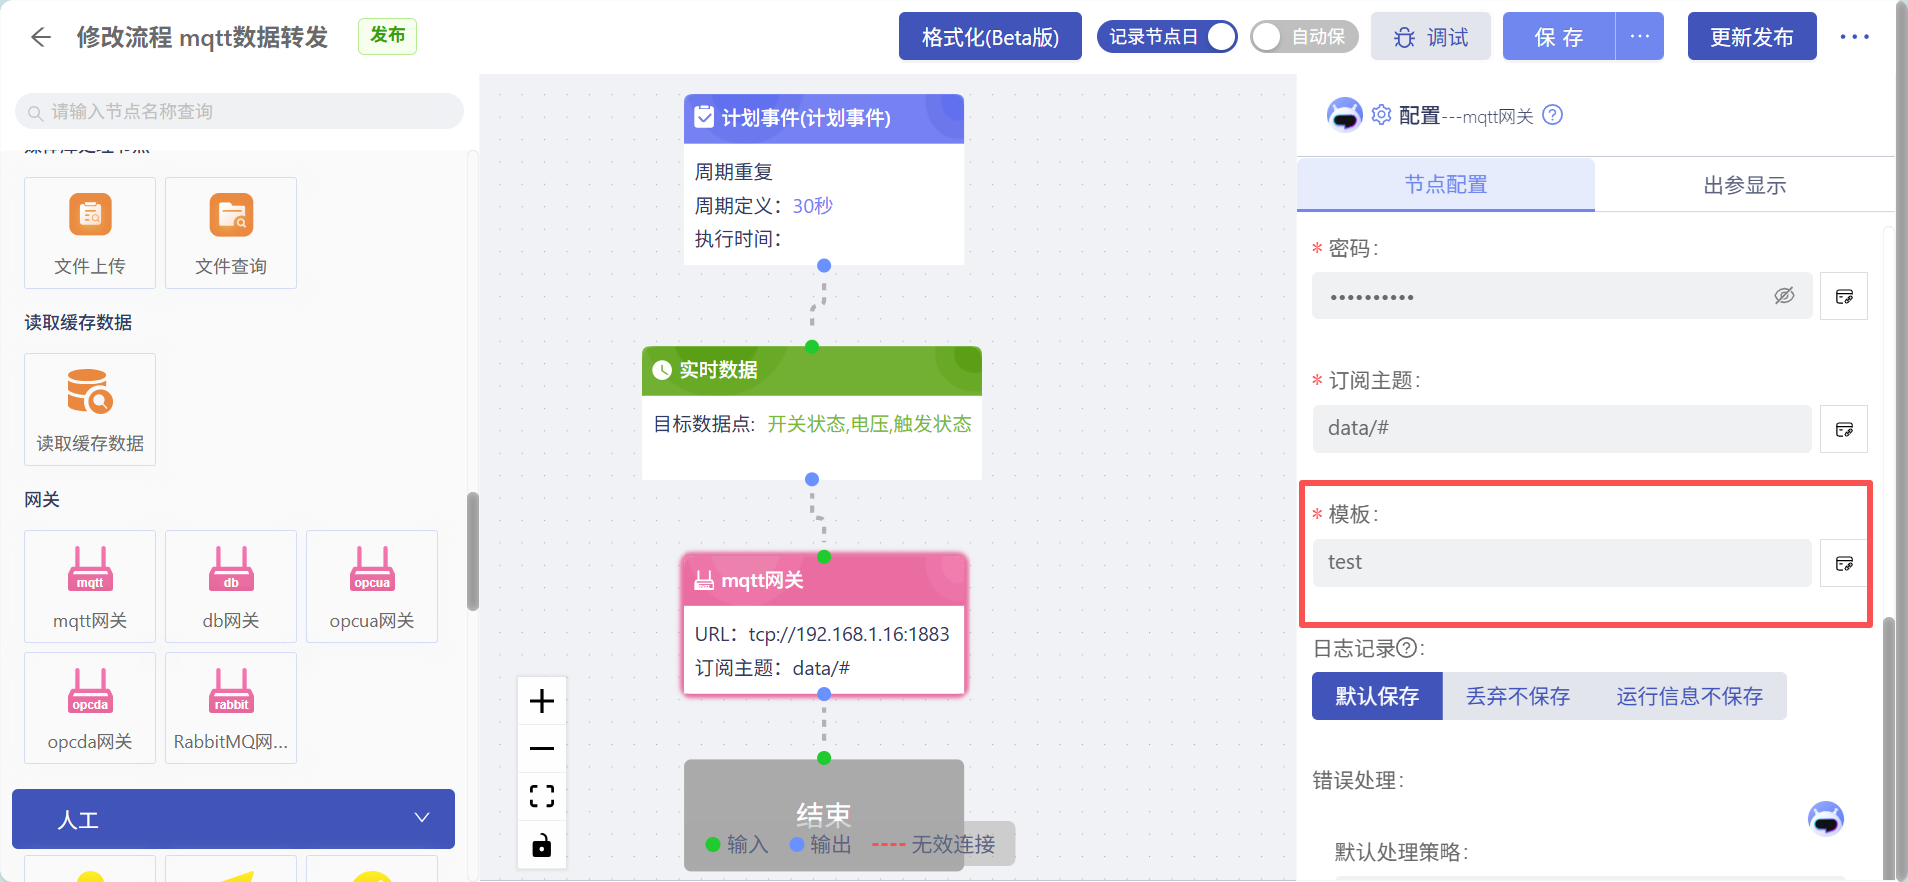Image resolution: width=1908 pixels, height=882 pixels.
Task: Click into the 密码 input field
Action: pyautogui.click(x=1562, y=296)
